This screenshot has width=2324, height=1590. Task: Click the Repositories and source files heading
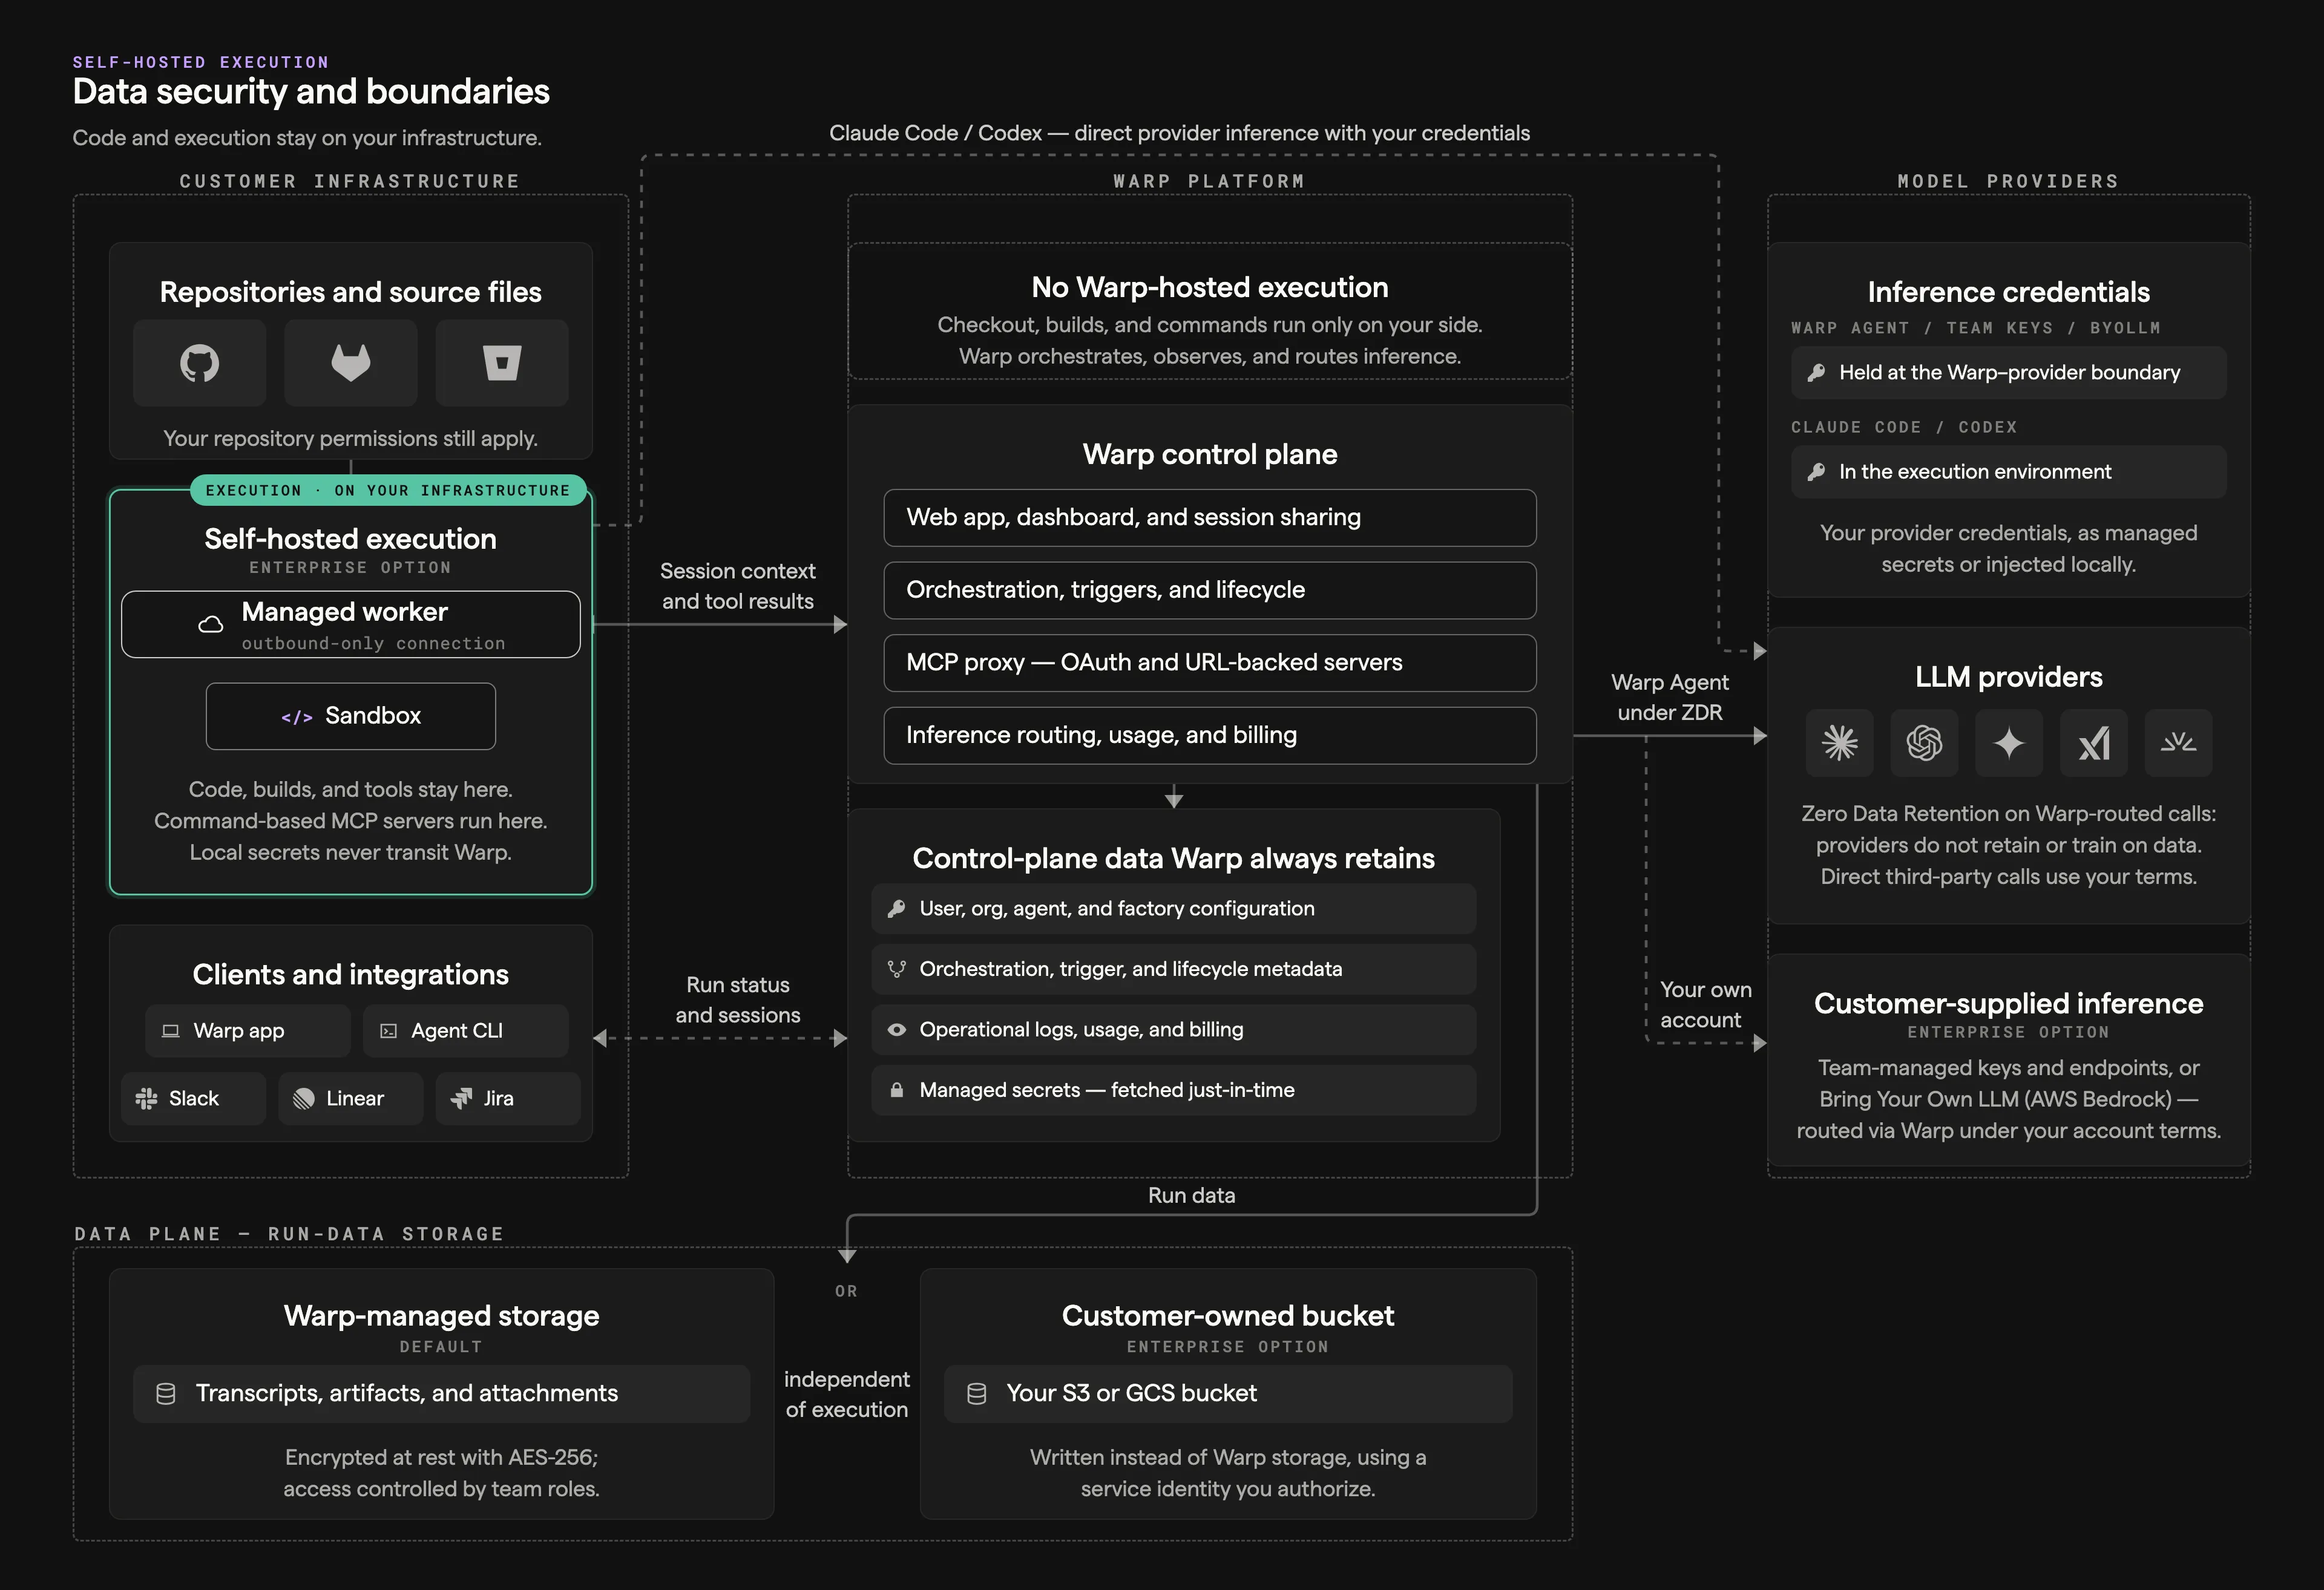click(x=351, y=292)
